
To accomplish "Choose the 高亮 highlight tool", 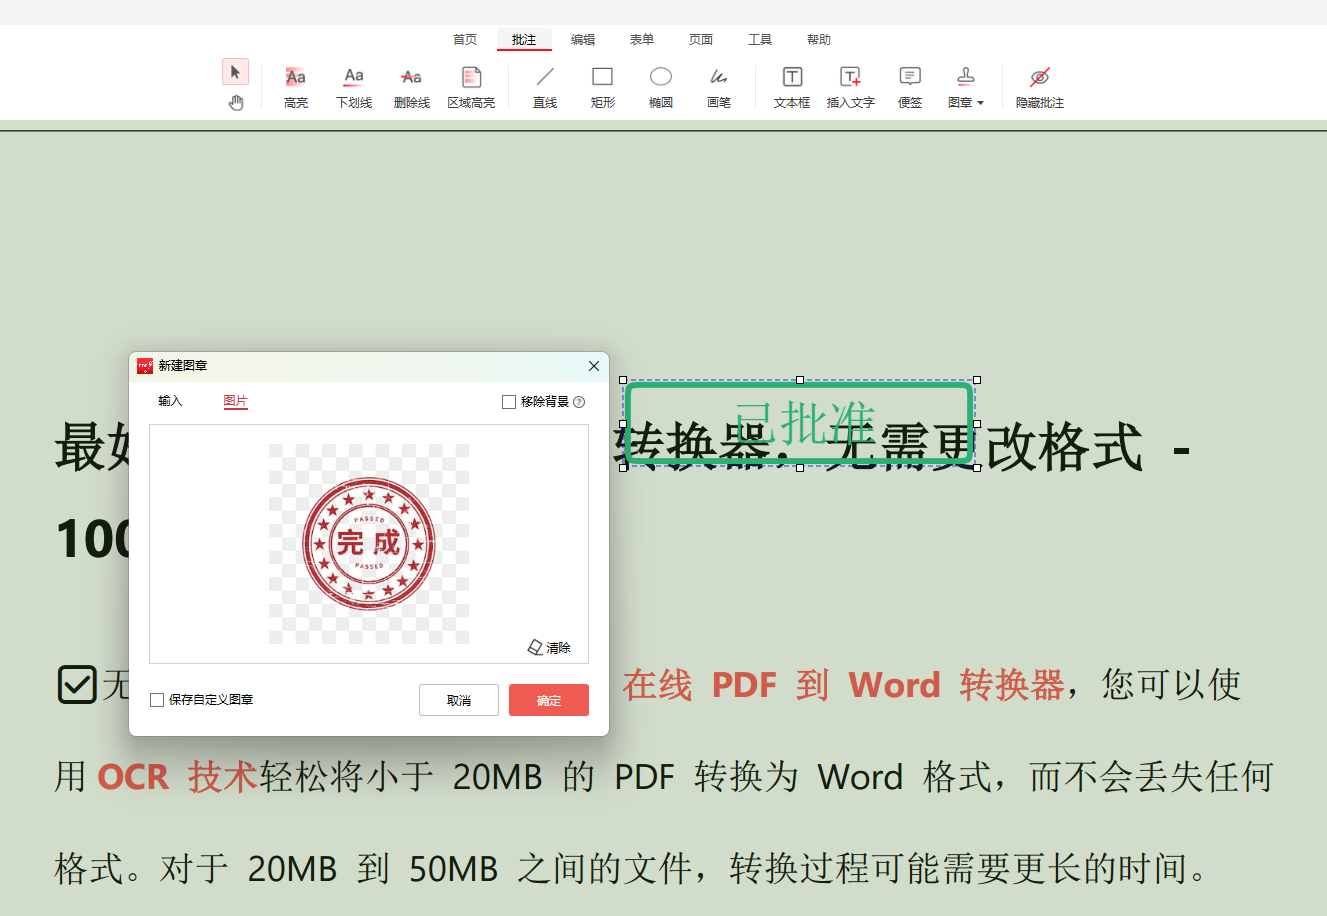I will click(x=296, y=87).
